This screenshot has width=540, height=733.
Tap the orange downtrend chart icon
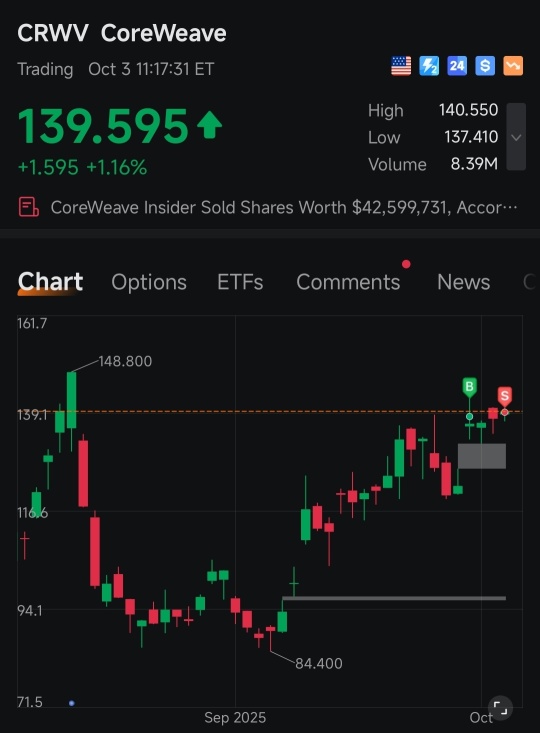(513, 66)
